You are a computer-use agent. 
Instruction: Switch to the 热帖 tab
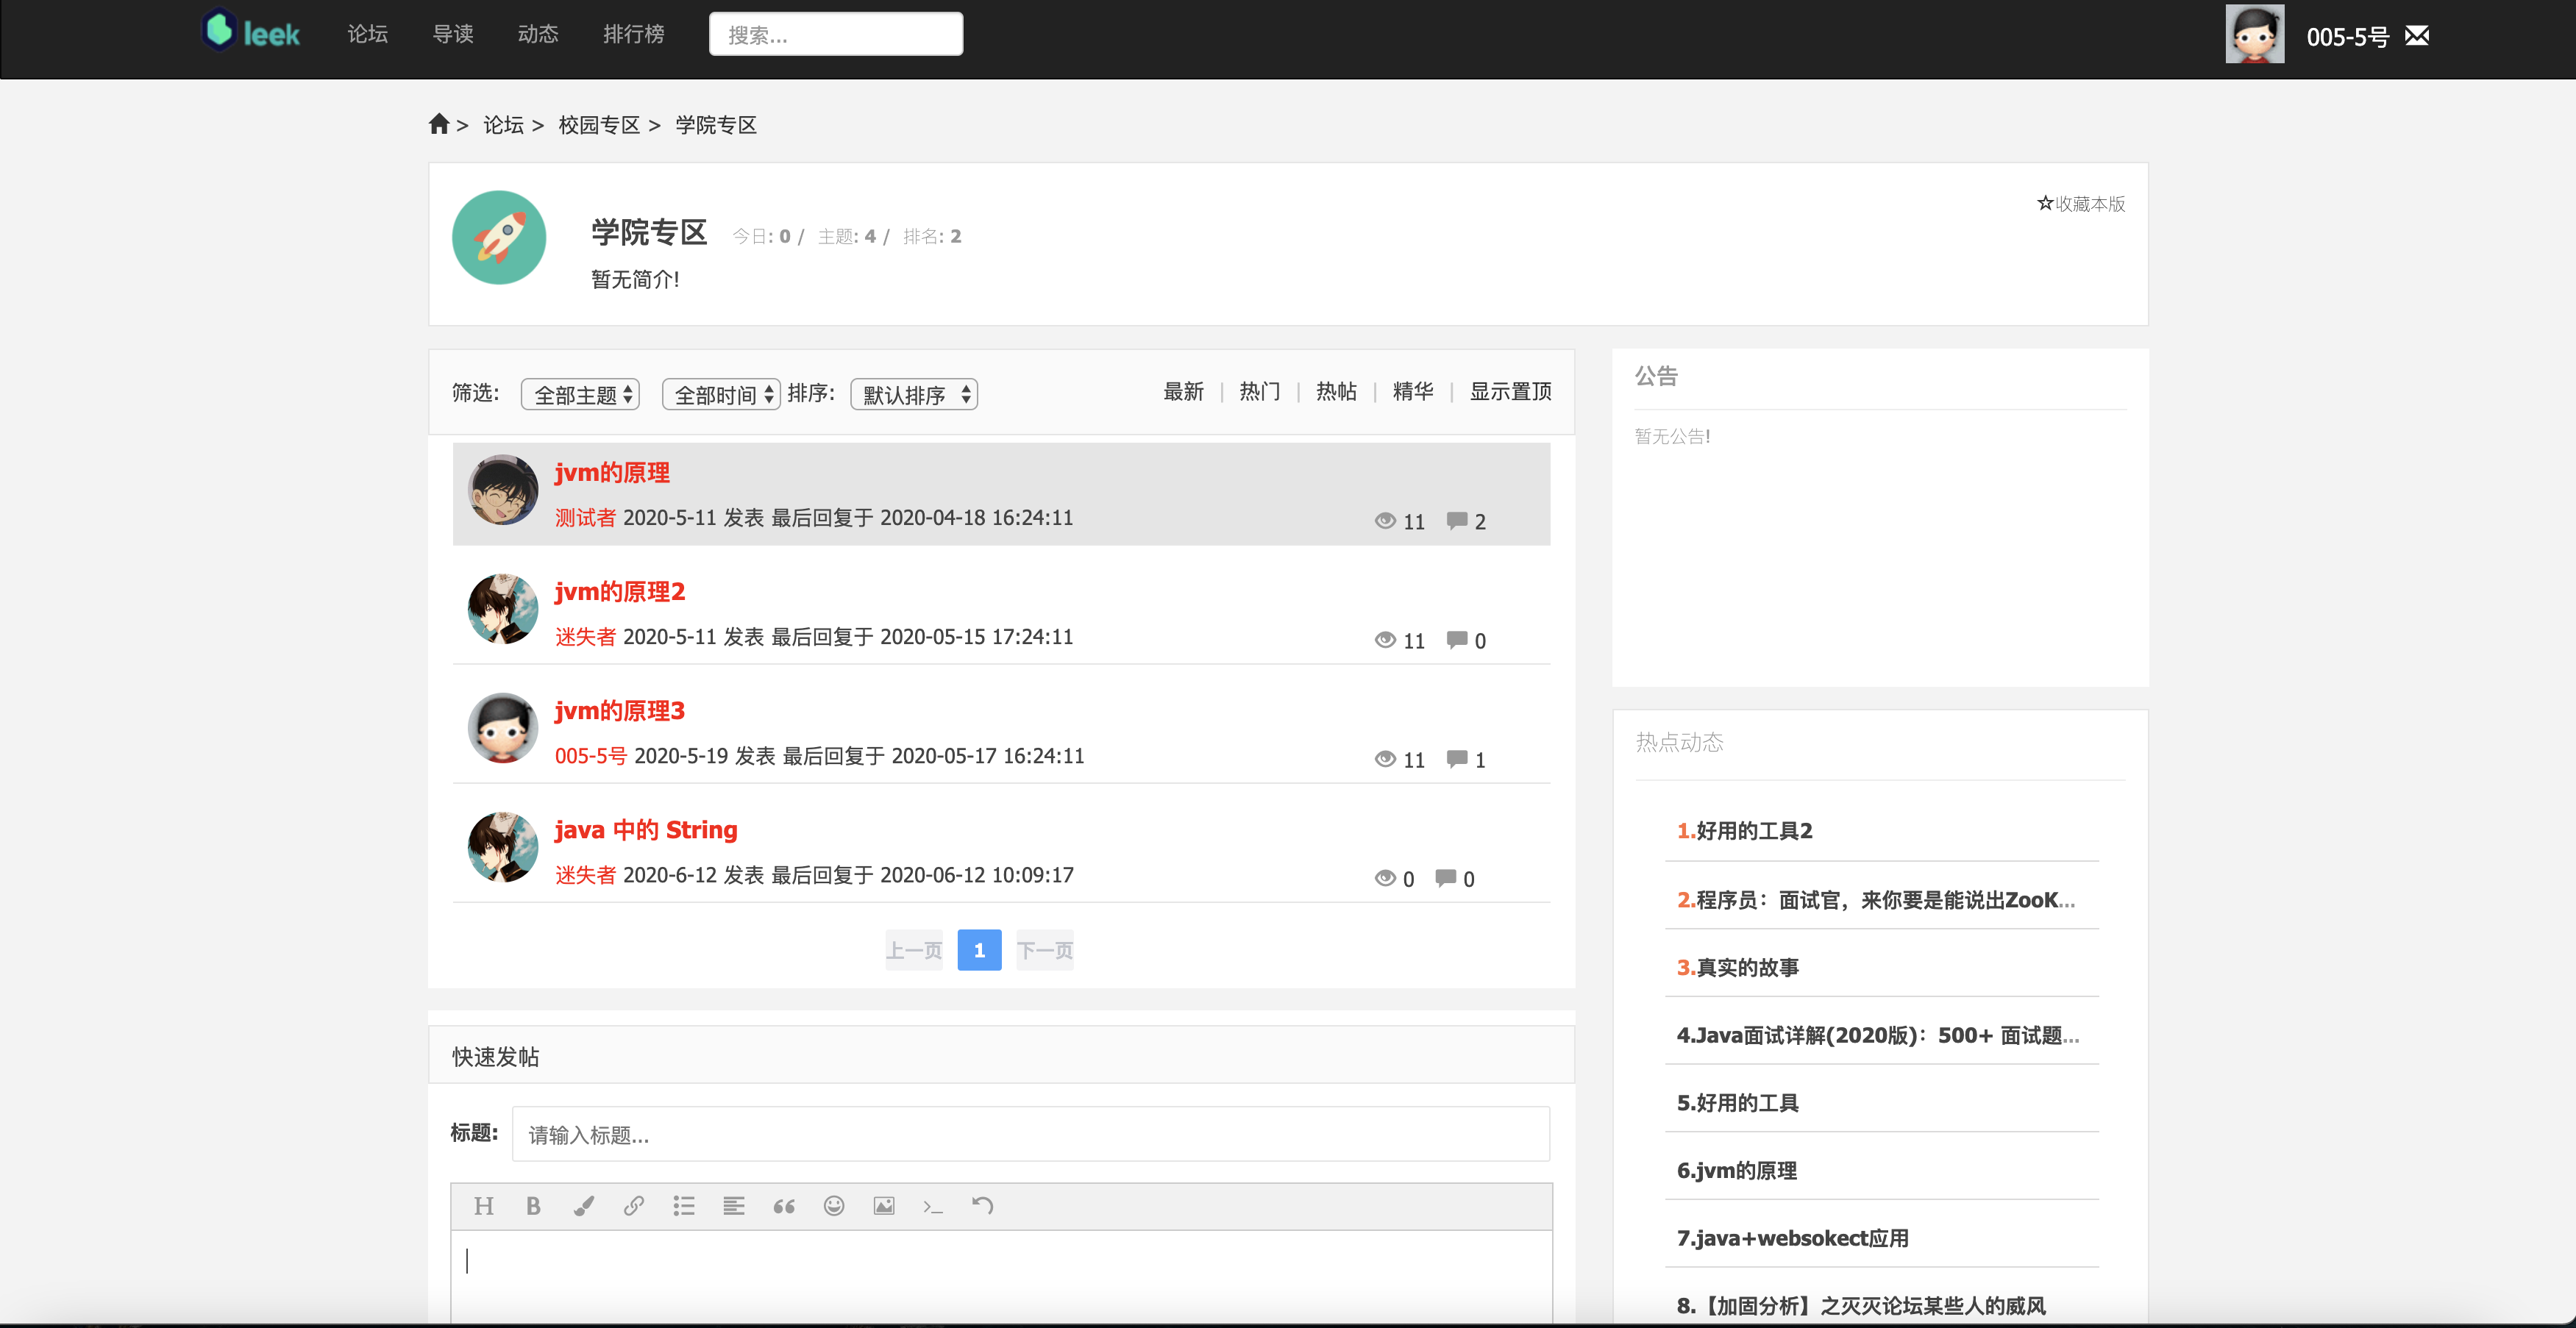[x=1336, y=391]
